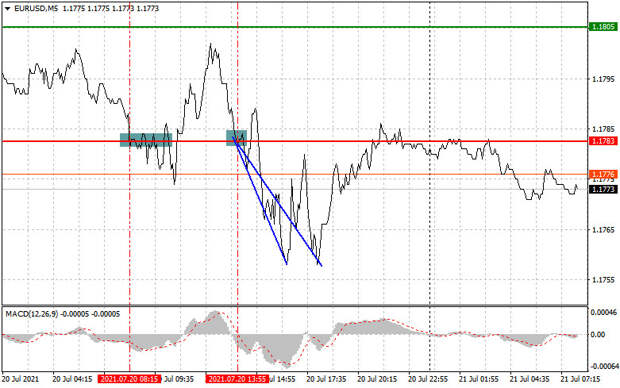Click the EURUSD,M5 chart dropdown triangle
The width and height of the screenshot is (620, 388).
coord(7,8)
